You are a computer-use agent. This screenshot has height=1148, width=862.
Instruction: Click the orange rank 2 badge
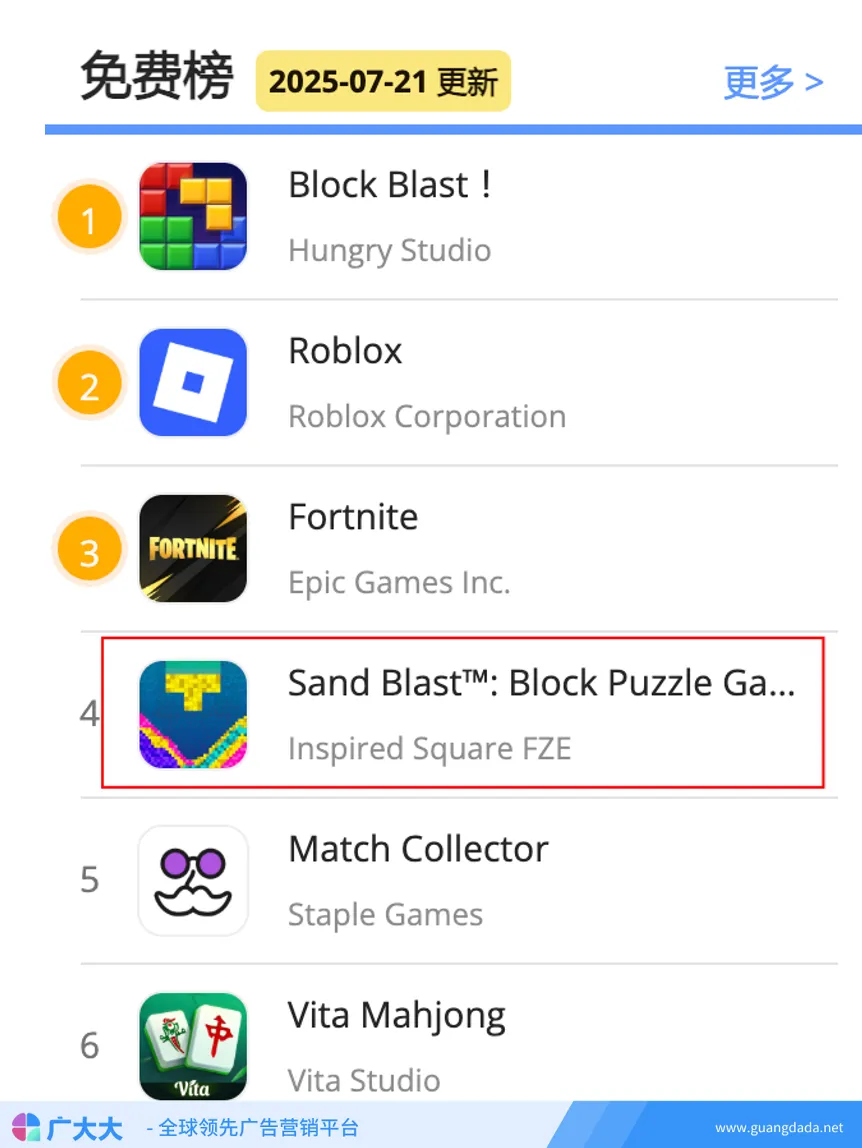click(89, 383)
